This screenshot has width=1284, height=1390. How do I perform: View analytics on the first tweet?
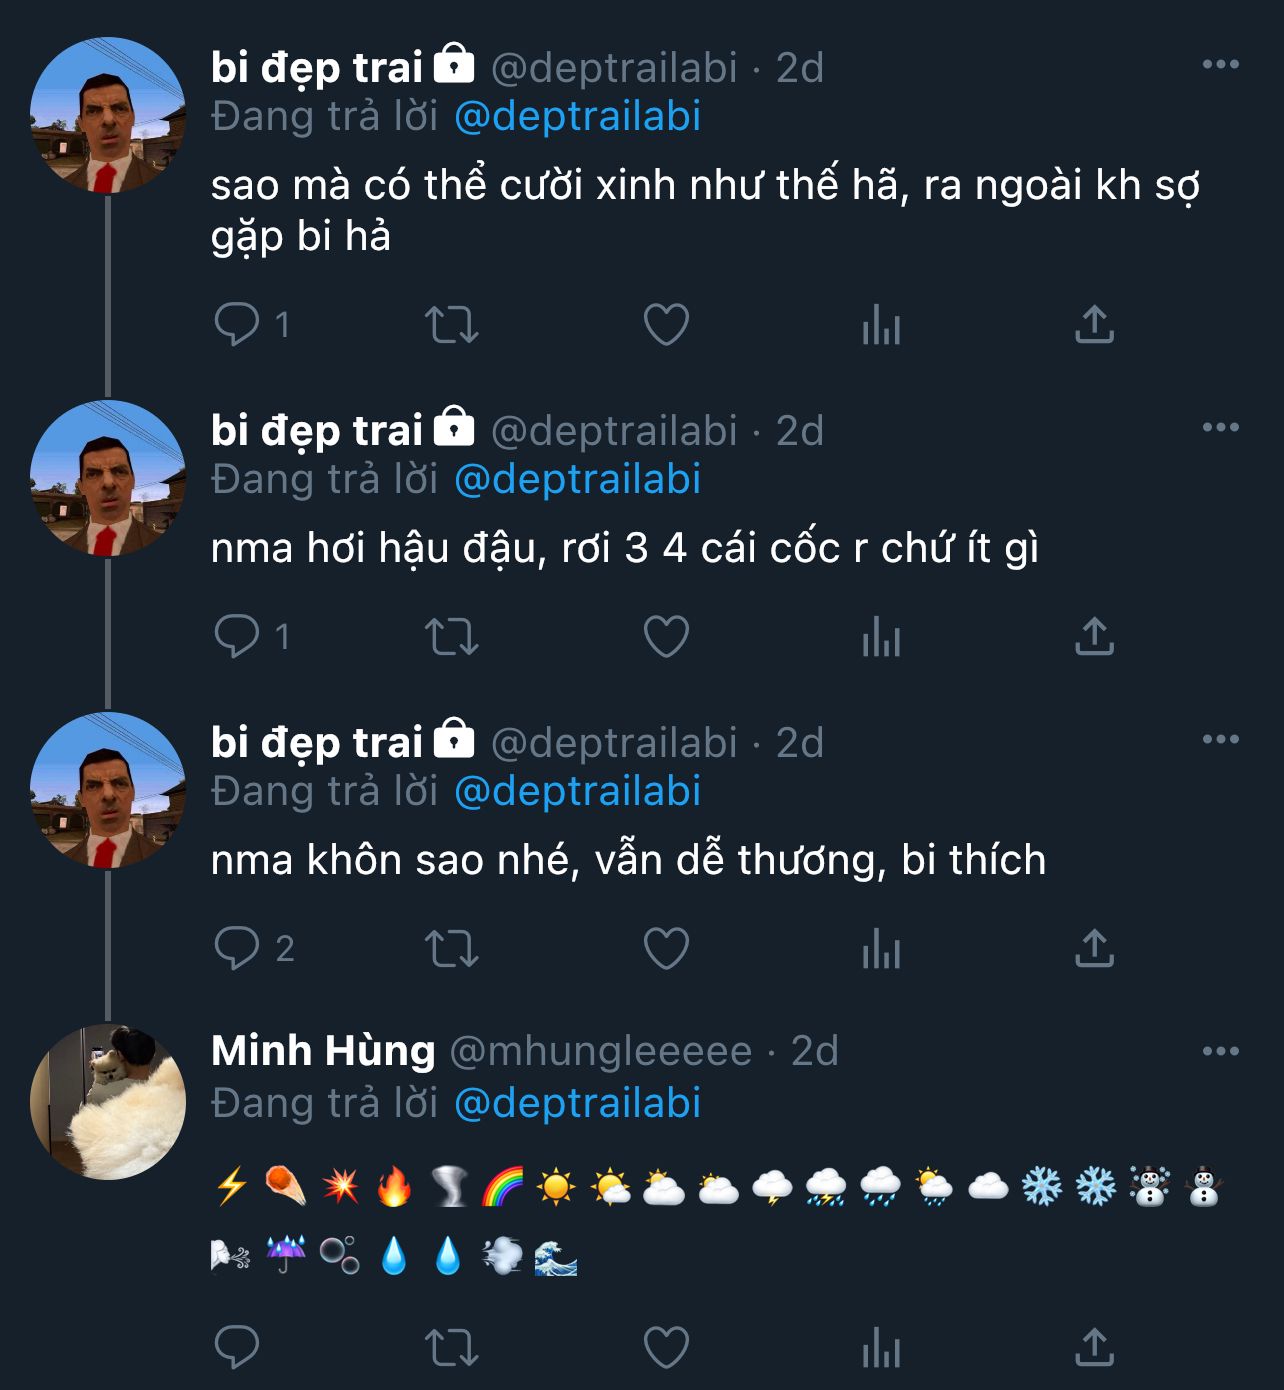tap(881, 324)
